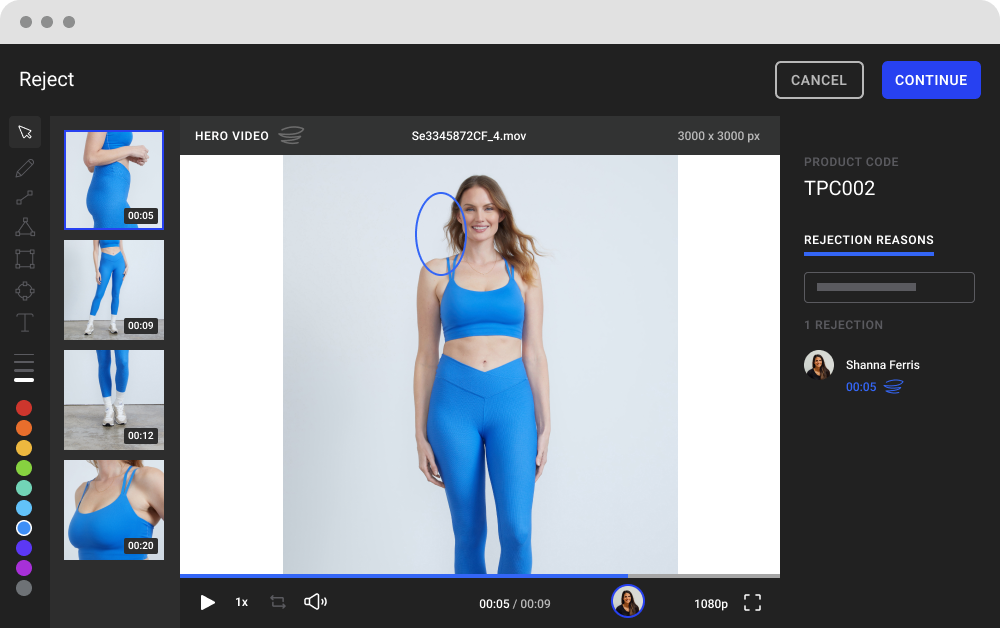Viewport: 1000px width, 628px height.
Task: Toggle looping for the video playback
Action: pos(277,603)
